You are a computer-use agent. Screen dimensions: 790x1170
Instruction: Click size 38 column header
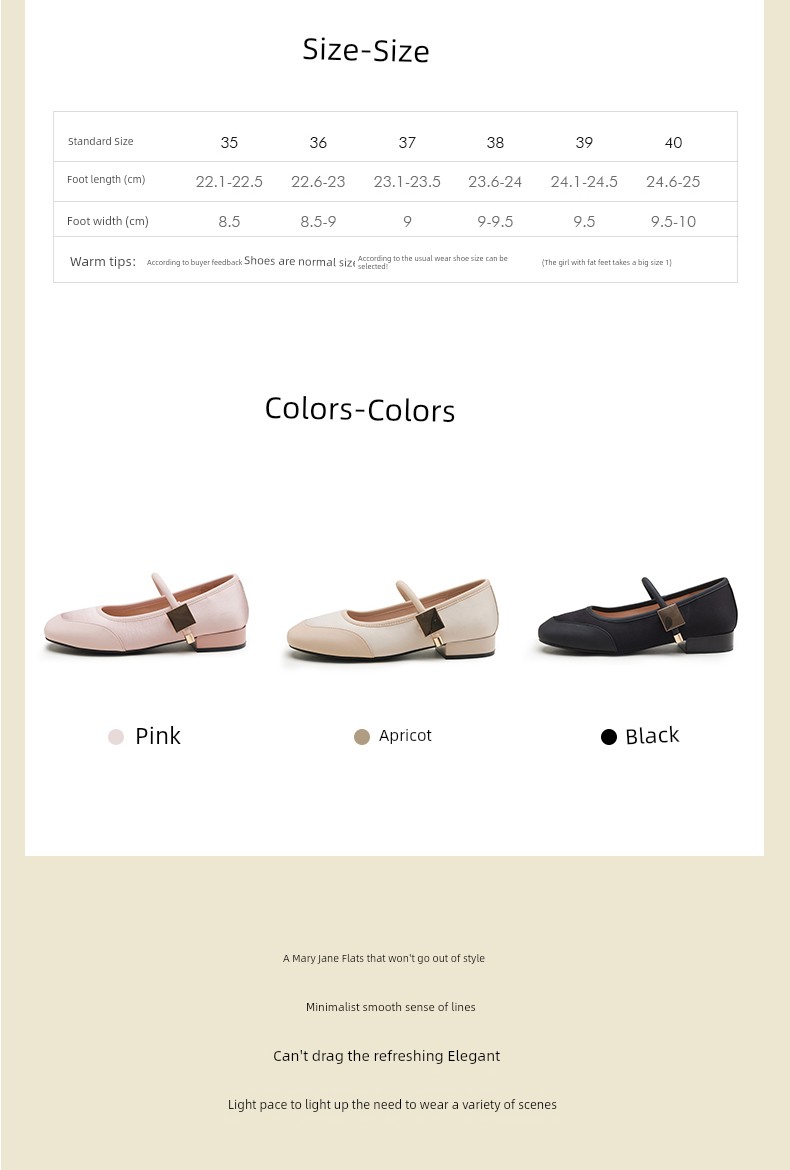[495, 143]
